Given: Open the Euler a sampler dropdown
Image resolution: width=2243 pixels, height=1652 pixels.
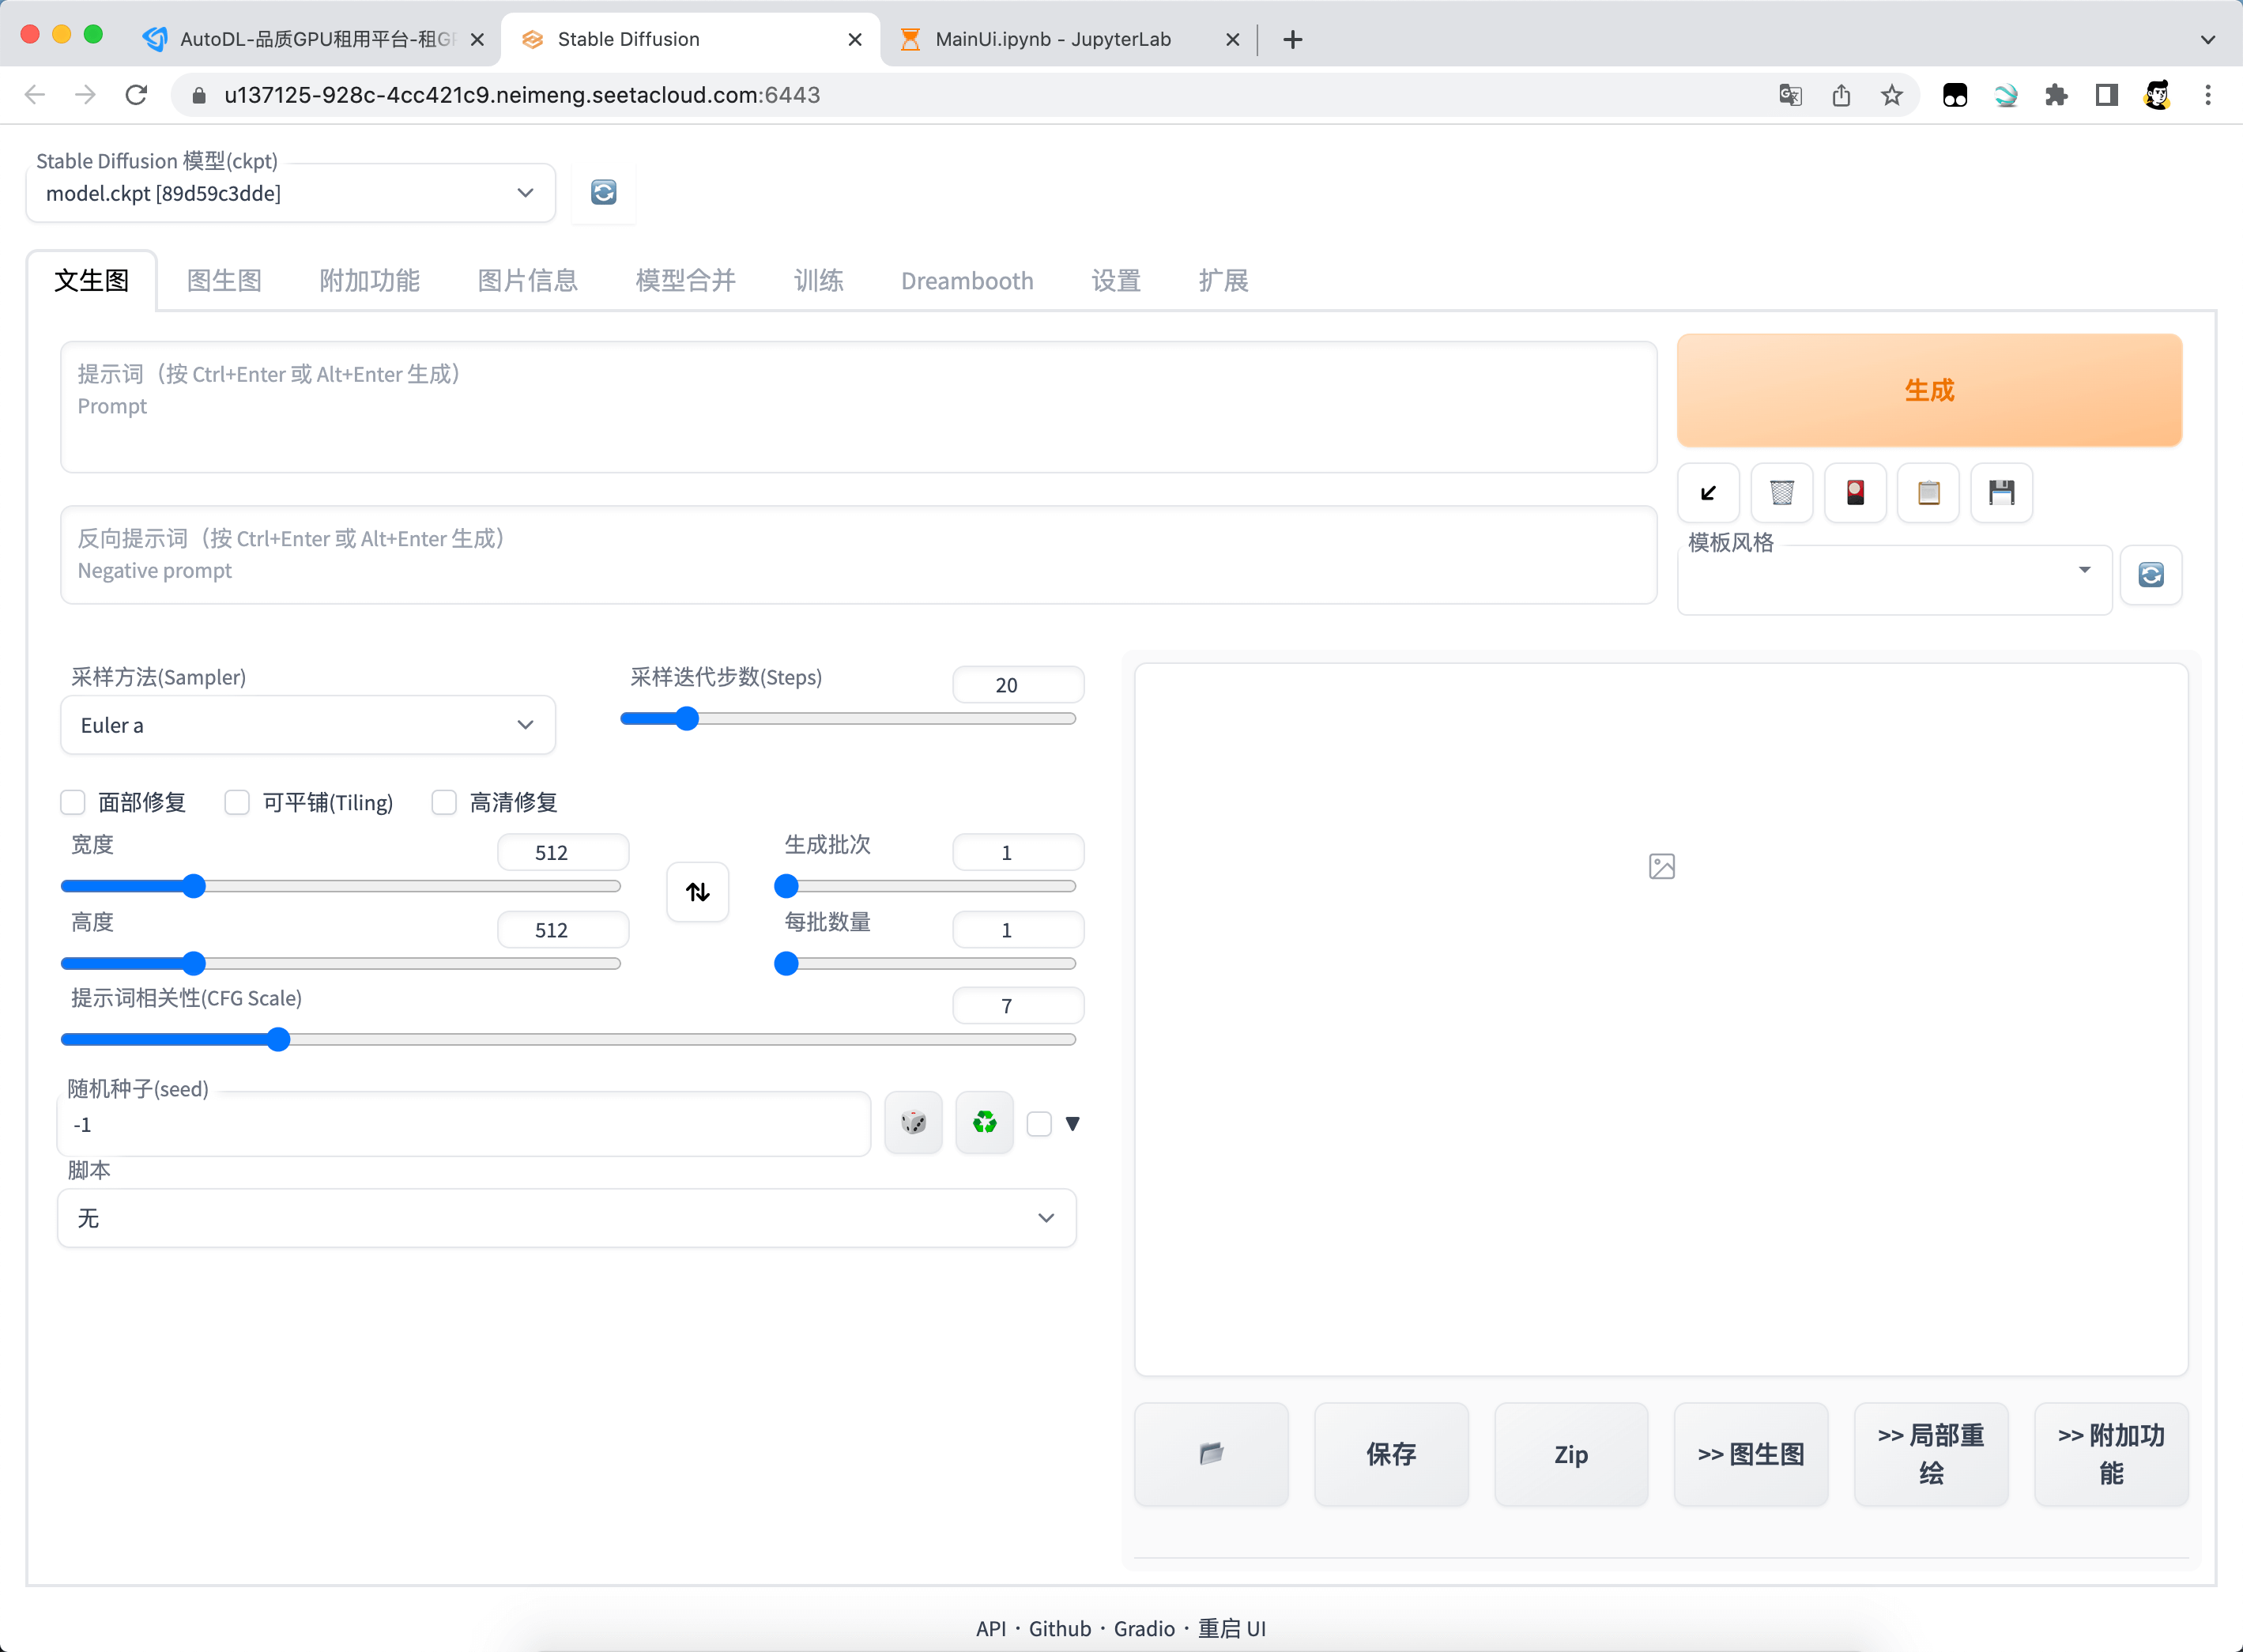Looking at the screenshot, I should [308, 725].
